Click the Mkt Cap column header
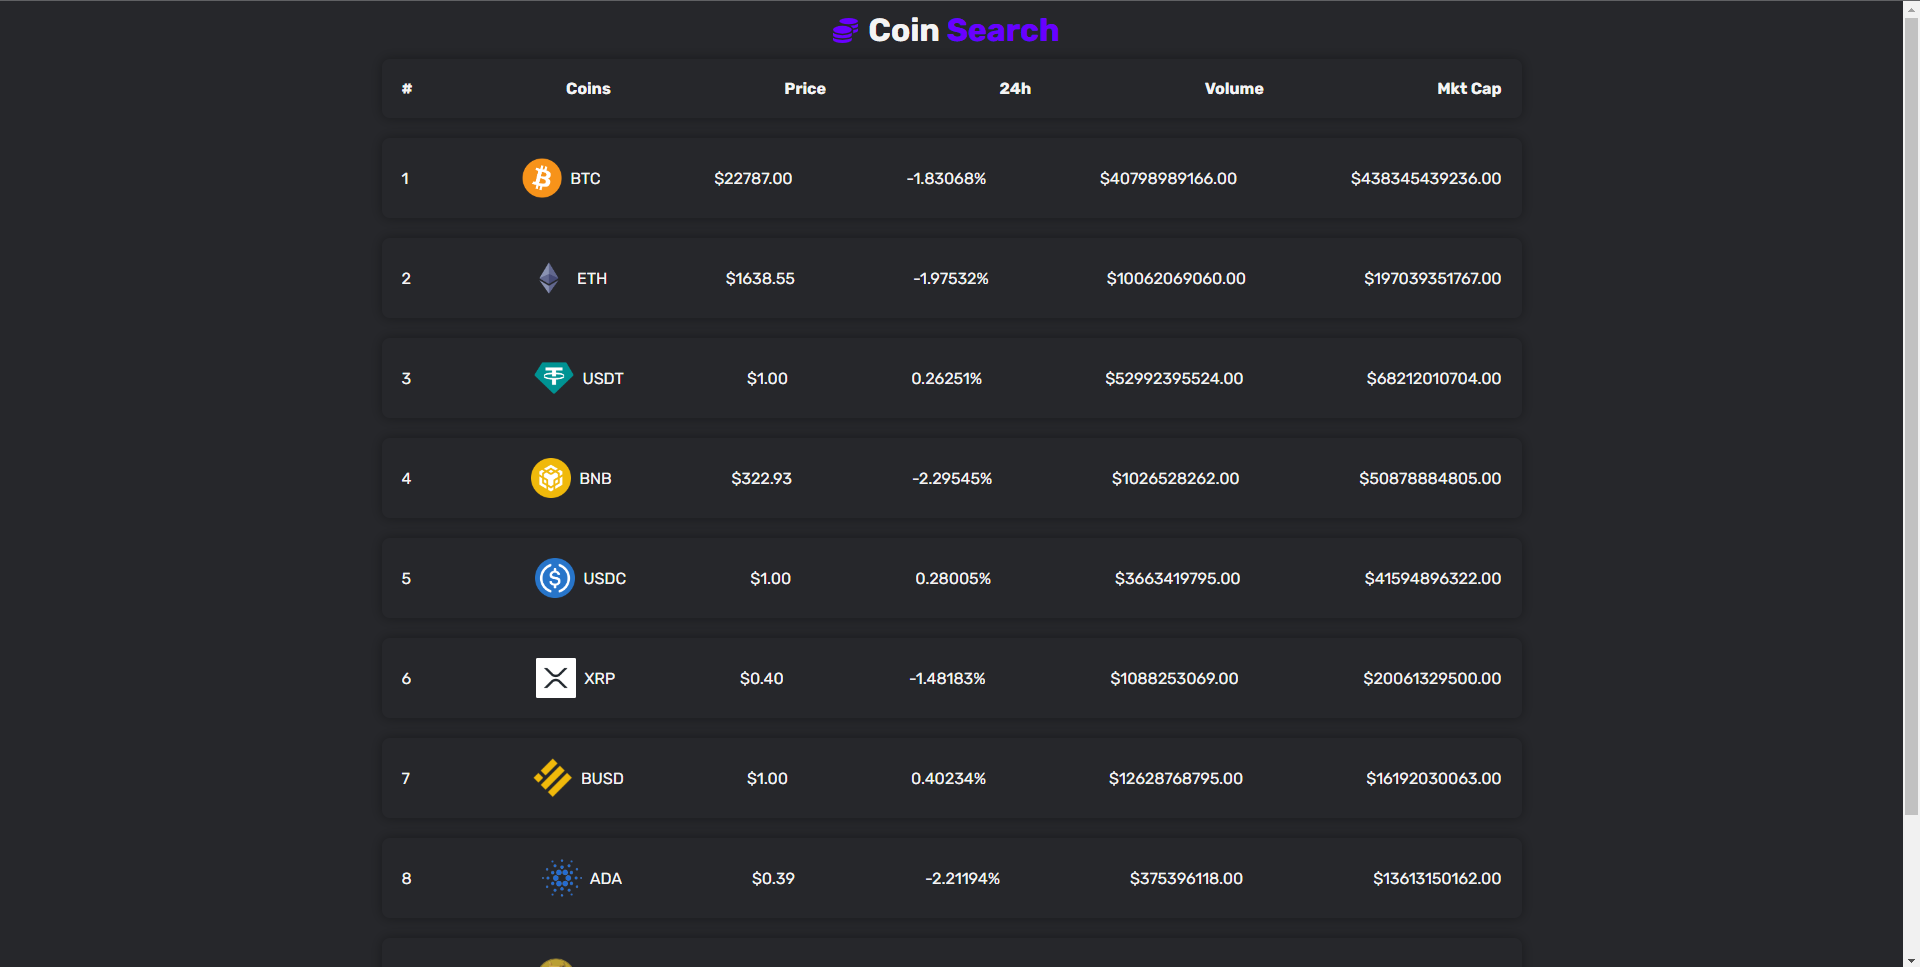 coord(1469,88)
